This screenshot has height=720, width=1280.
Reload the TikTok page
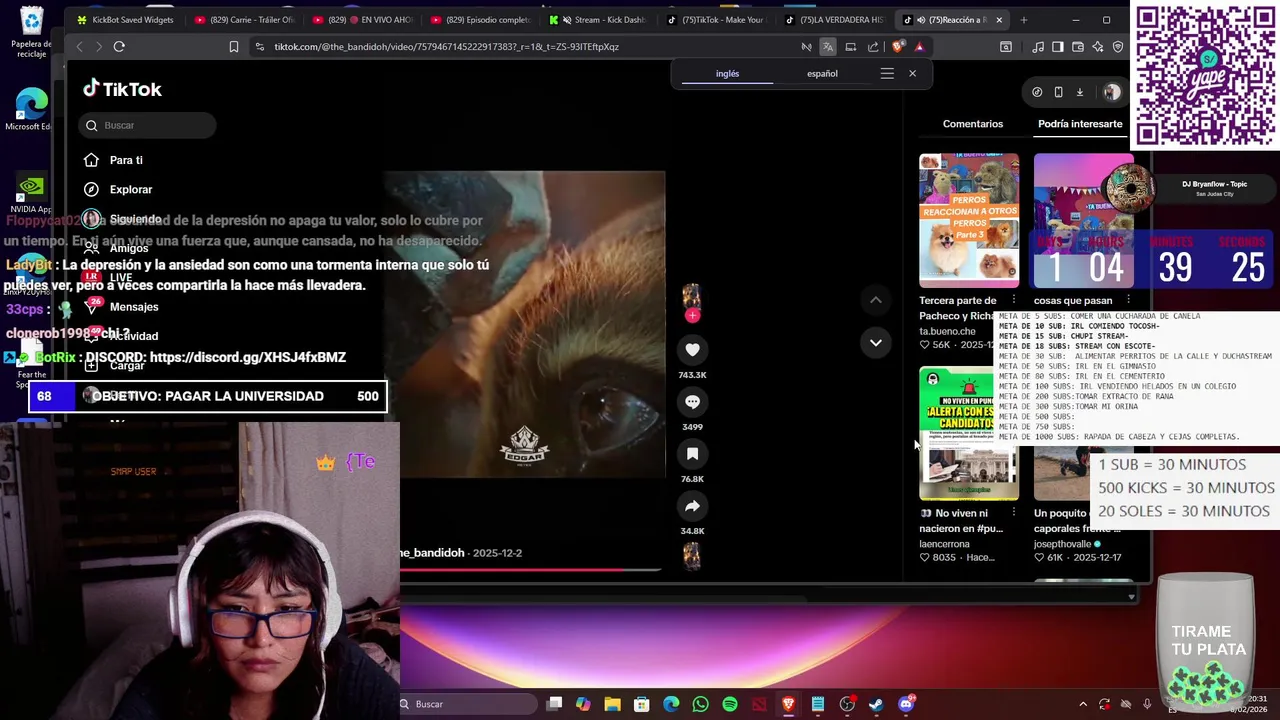coord(119,46)
